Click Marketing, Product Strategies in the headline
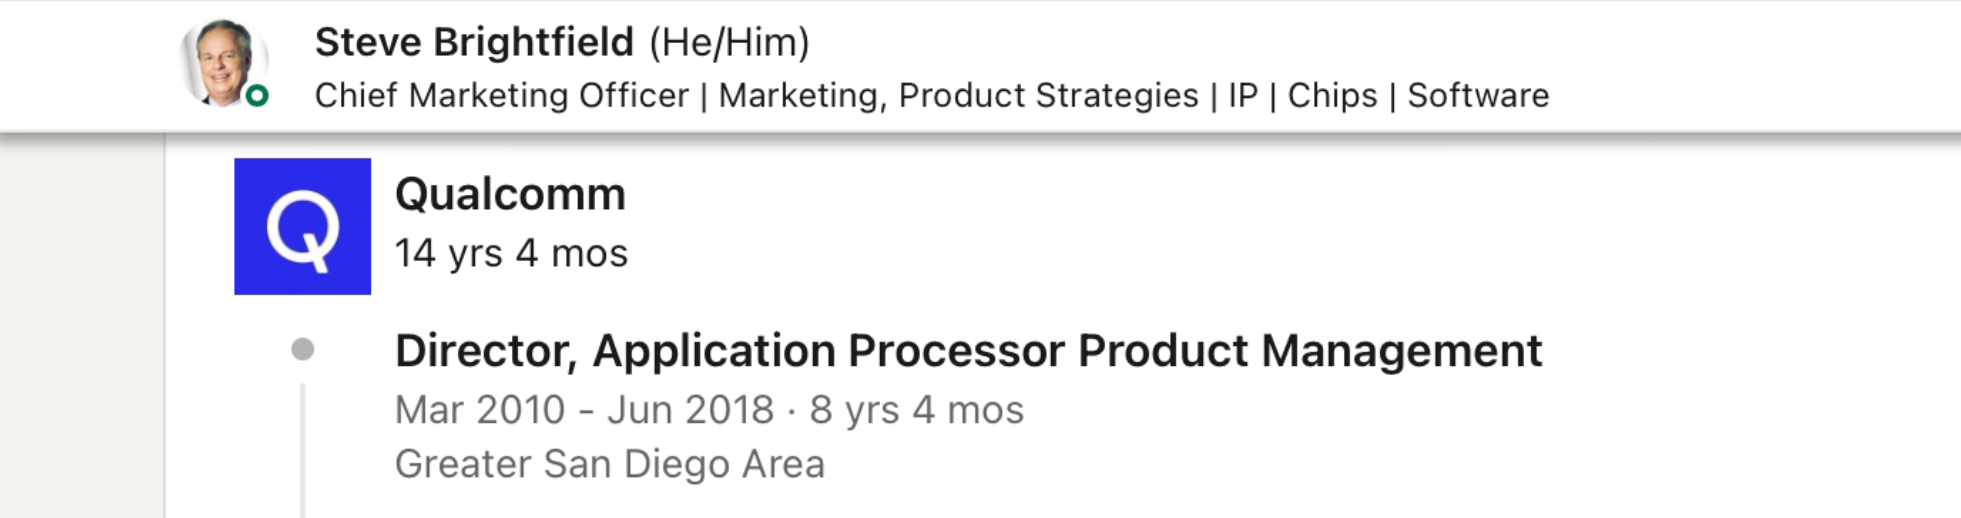This screenshot has height=518, width=1961. pyautogui.click(x=958, y=95)
